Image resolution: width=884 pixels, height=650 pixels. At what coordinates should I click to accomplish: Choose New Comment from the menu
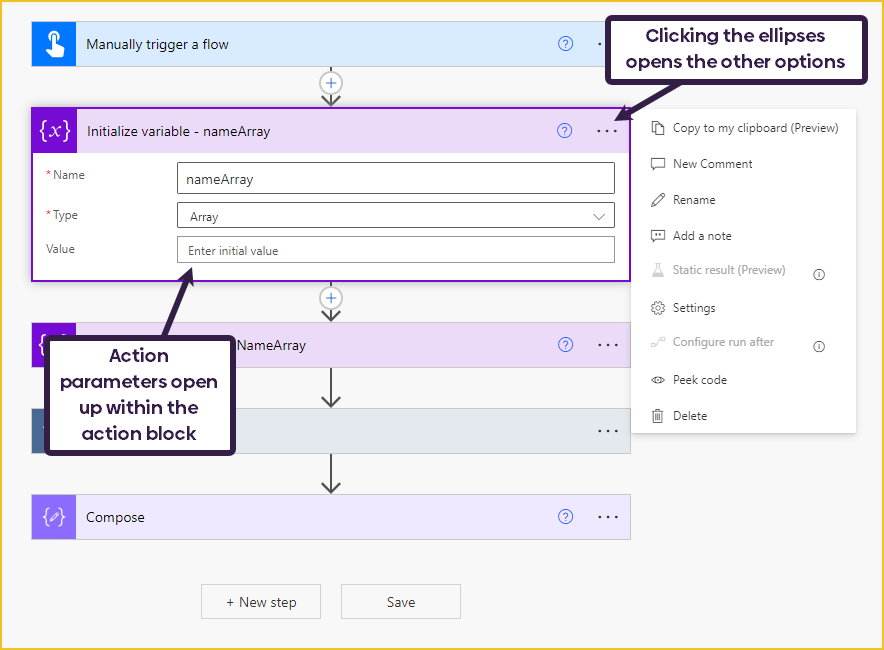(x=713, y=164)
